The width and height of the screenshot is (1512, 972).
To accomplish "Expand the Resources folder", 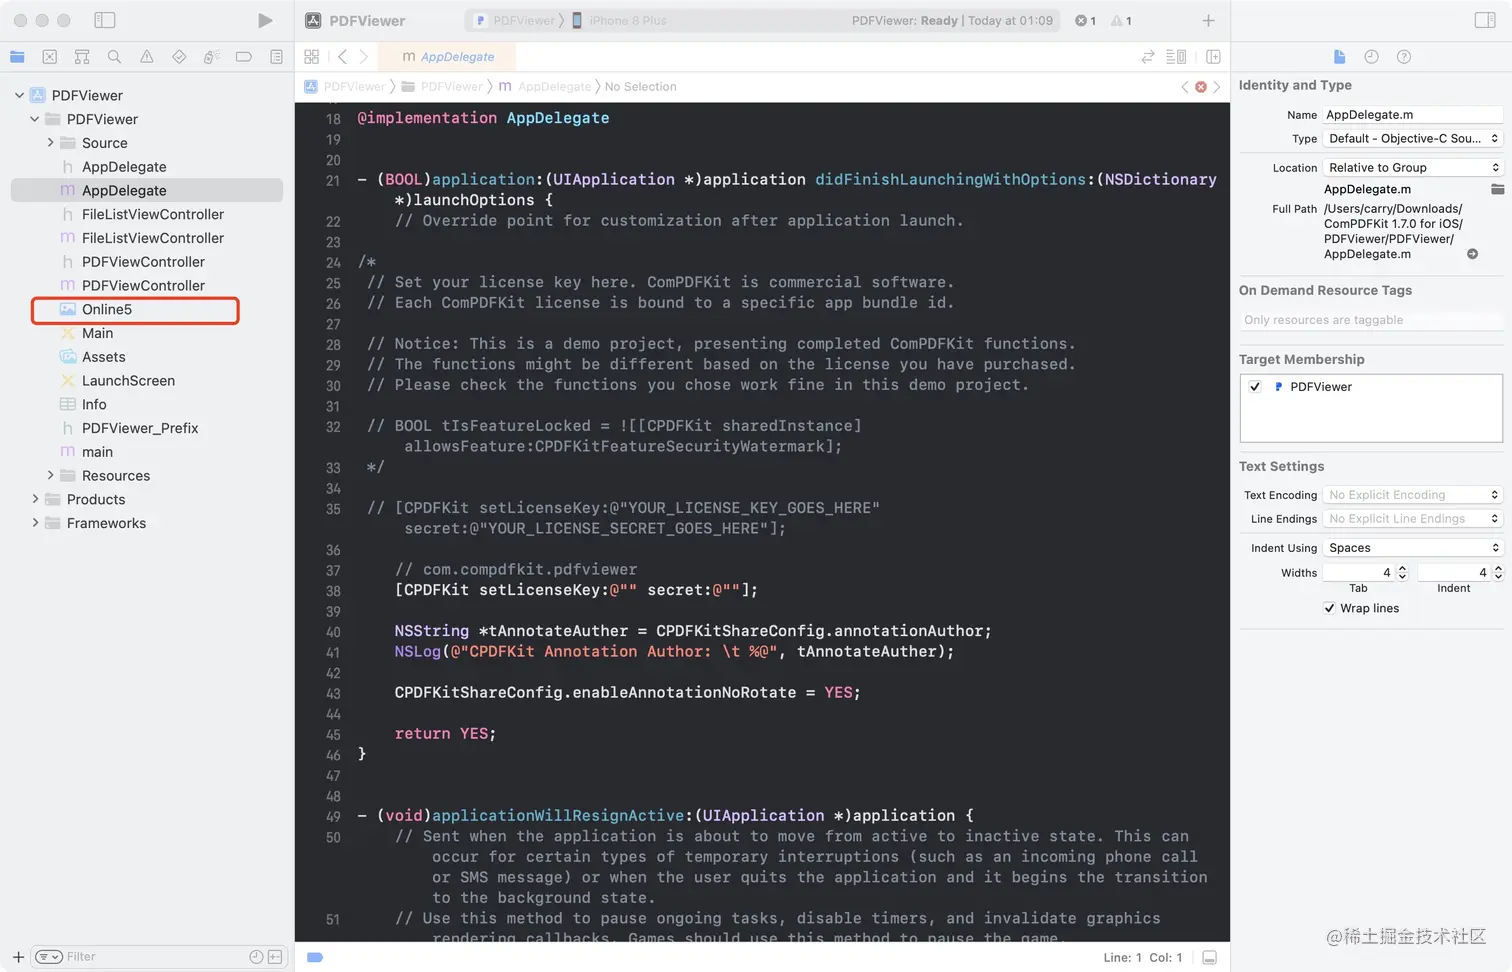I will (x=50, y=476).
